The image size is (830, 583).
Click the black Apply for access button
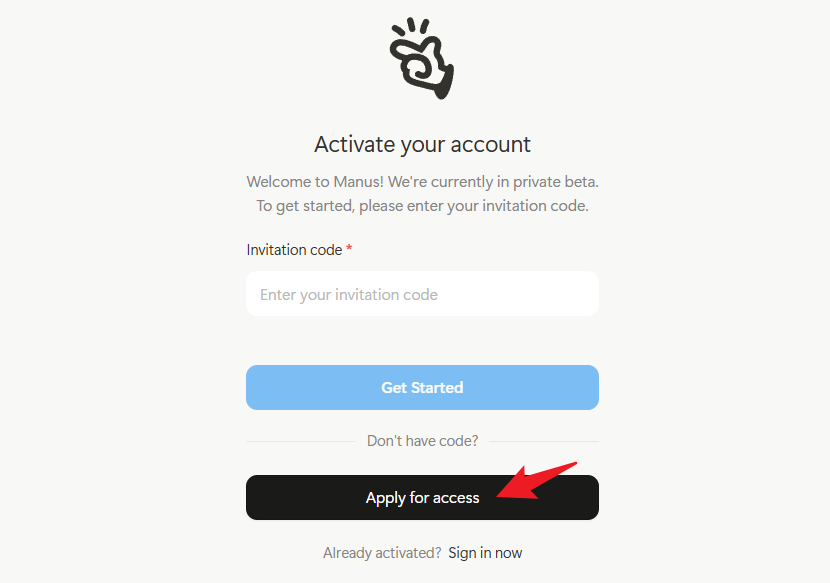tap(422, 498)
